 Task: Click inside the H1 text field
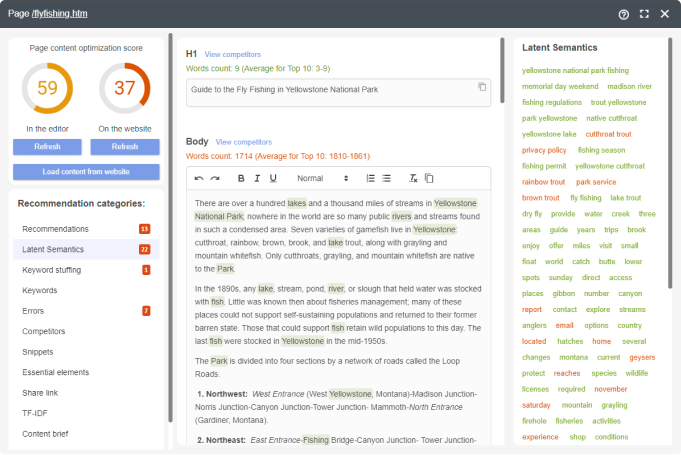click(330, 91)
